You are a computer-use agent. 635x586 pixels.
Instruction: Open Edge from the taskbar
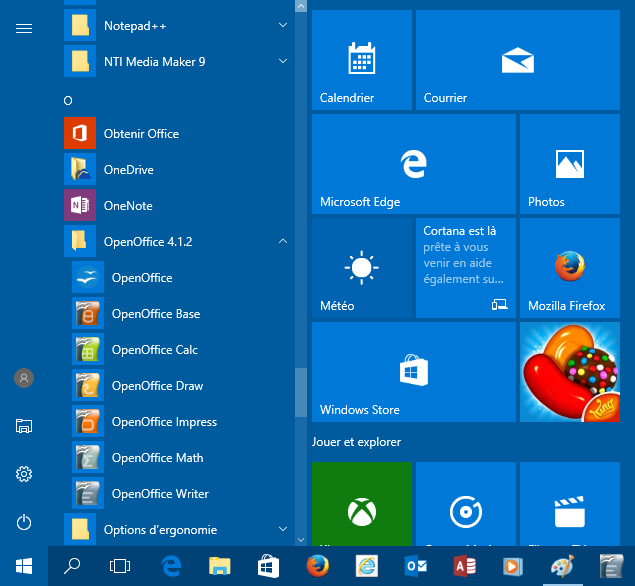point(171,566)
